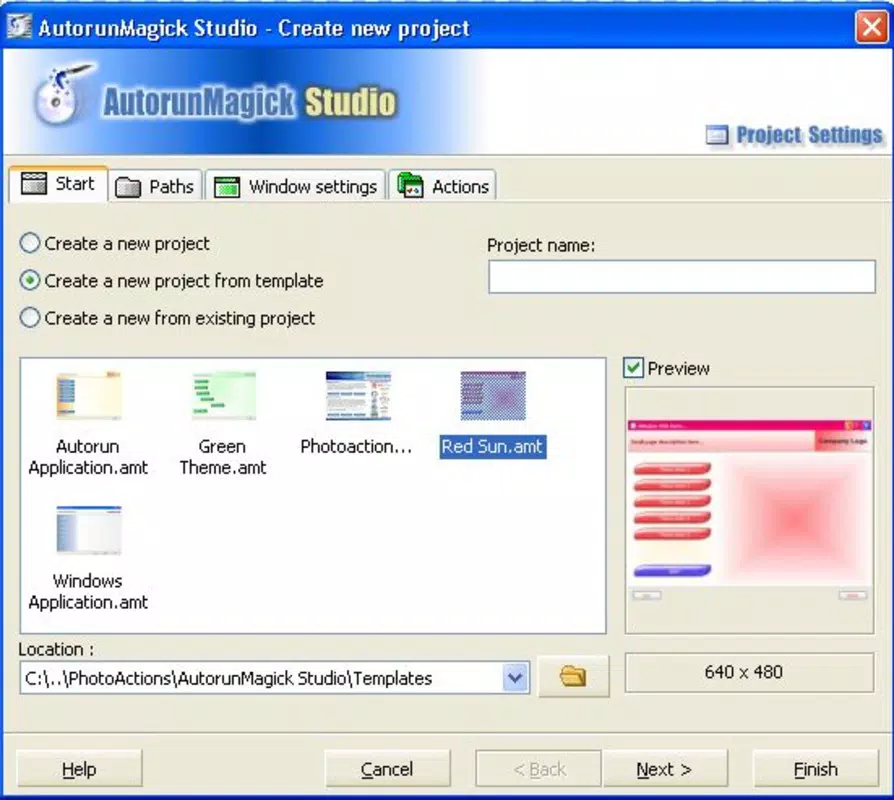Viewport: 894px width, 800px height.
Task: Pick the Windows Application.amt template icon
Action: pos(88,530)
